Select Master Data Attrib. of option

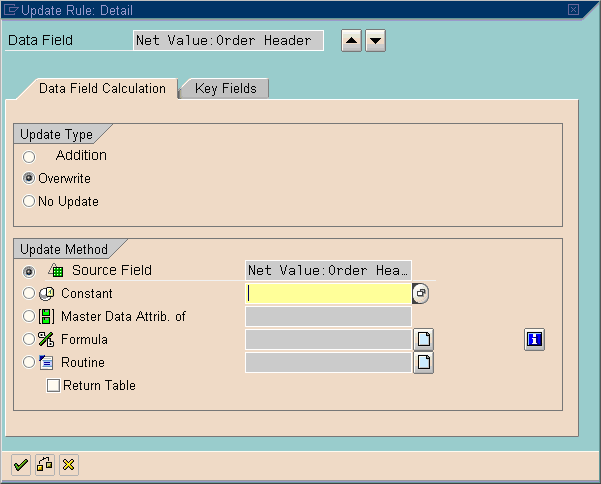(29, 317)
